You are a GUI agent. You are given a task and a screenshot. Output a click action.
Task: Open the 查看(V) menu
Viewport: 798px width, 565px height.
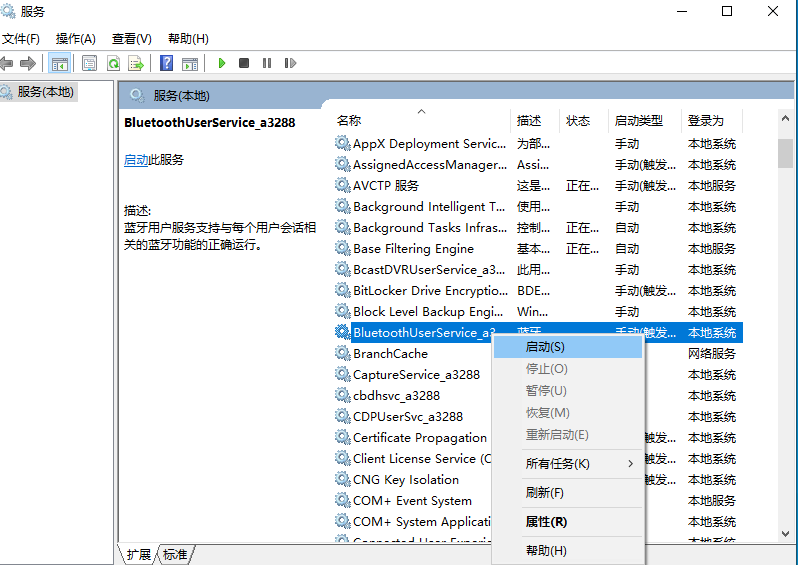tap(132, 39)
